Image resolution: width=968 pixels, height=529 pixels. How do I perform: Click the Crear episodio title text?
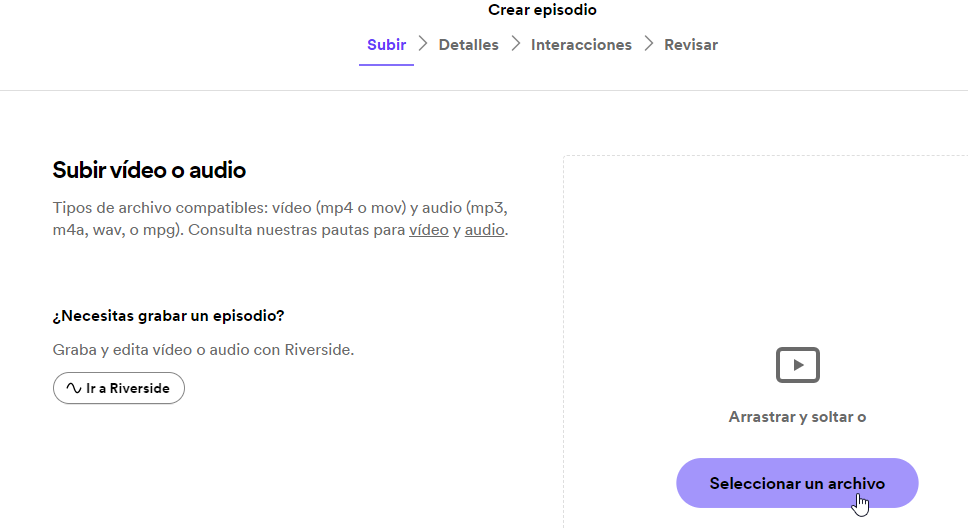(542, 10)
